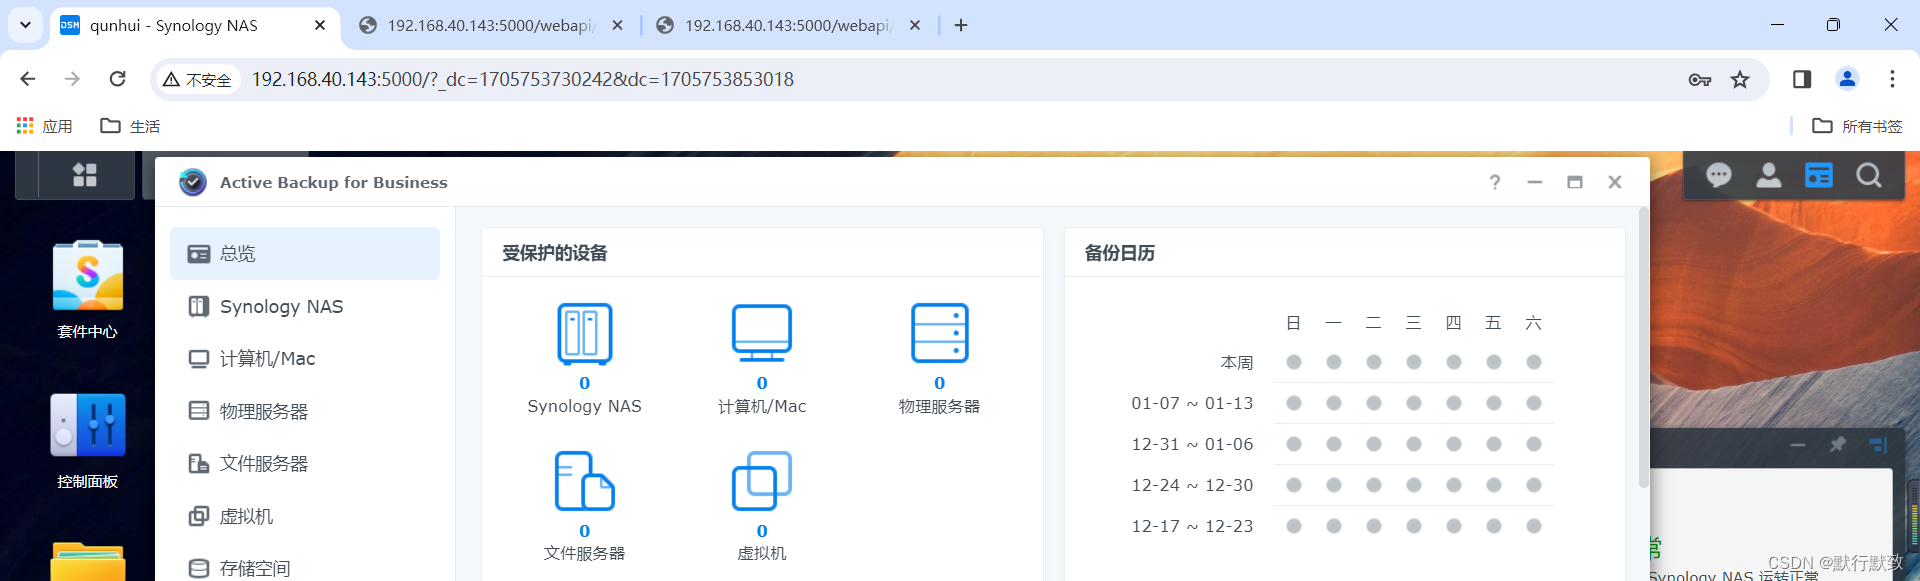This screenshot has width=1920, height=581.
Task: Open a new browser tab
Action: [x=961, y=26]
